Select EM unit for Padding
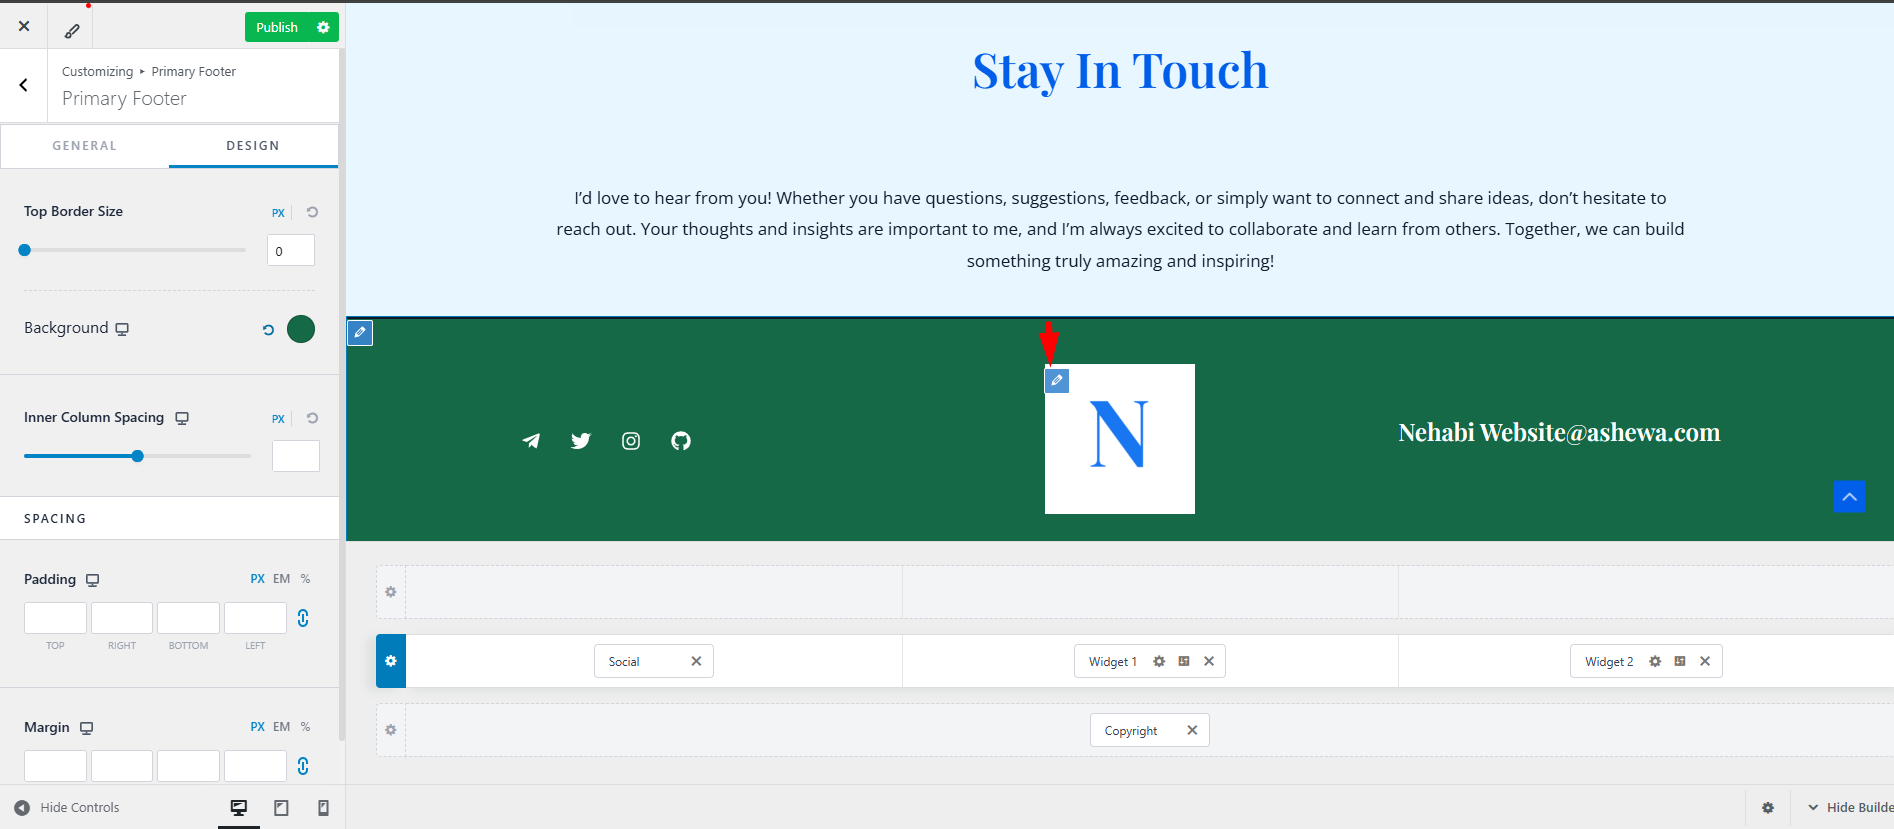 pyautogui.click(x=281, y=579)
